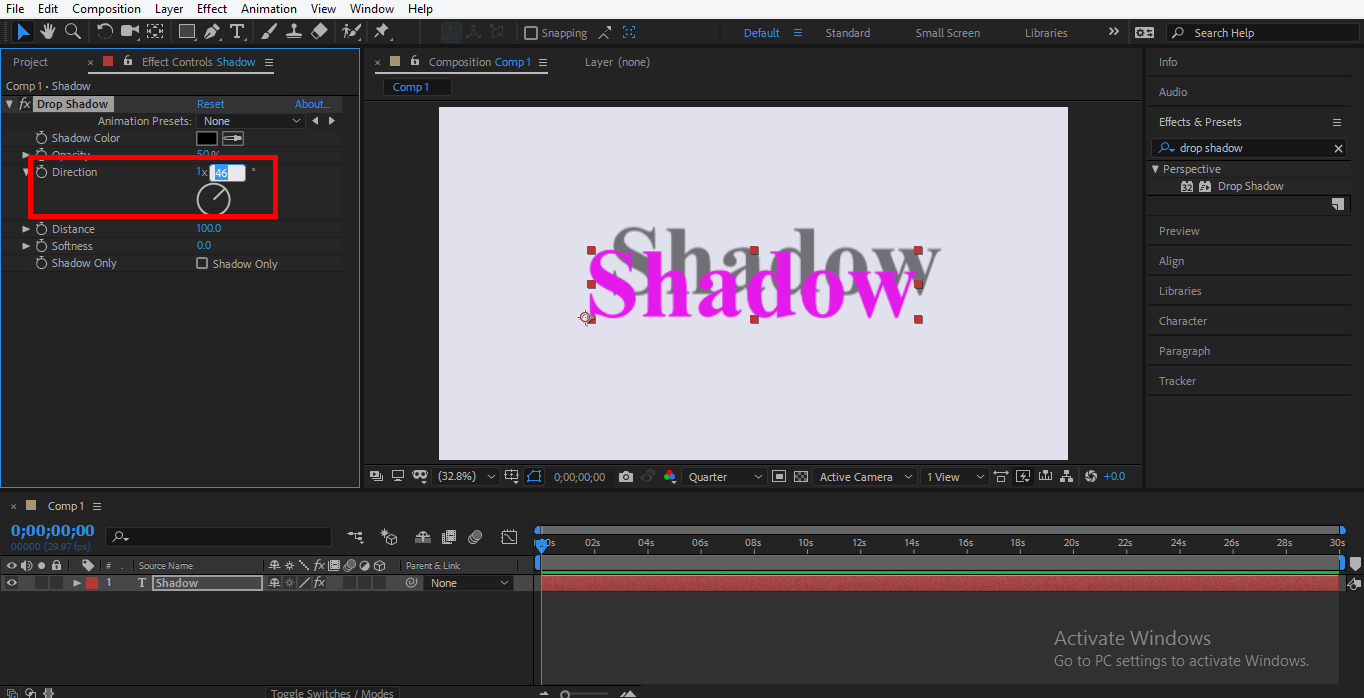The width and height of the screenshot is (1364, 698).
Task: Select the Horizontal Type tool
Action: tap(237, 32)
